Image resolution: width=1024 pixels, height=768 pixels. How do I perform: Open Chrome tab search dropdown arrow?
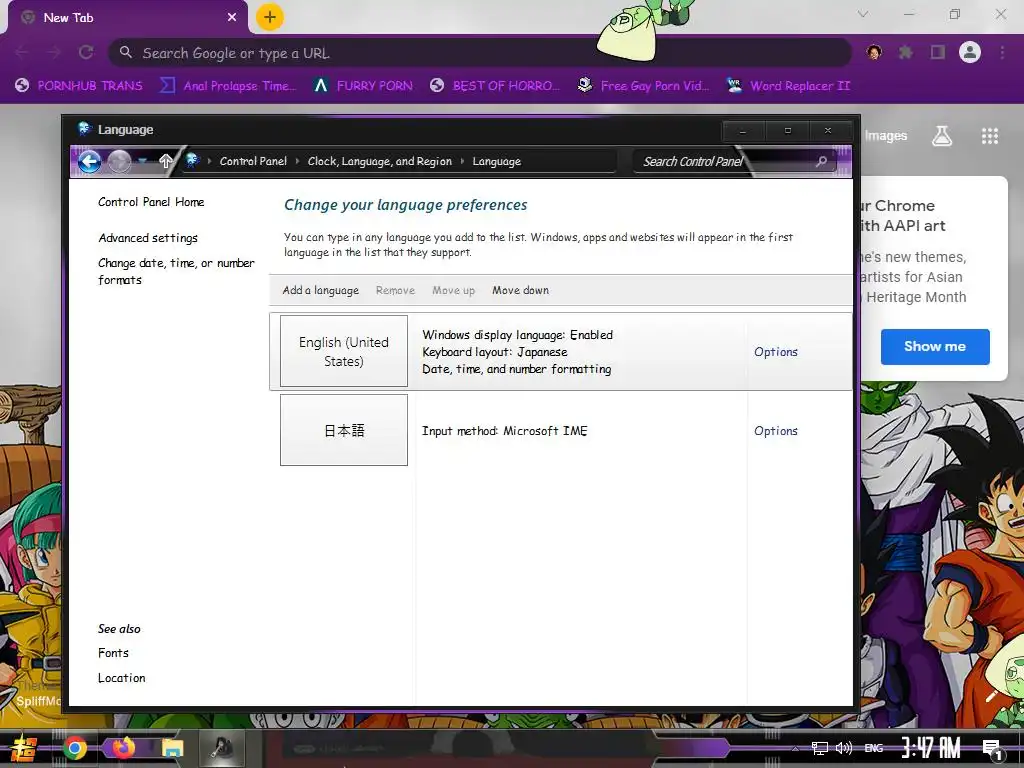[863, 14]
